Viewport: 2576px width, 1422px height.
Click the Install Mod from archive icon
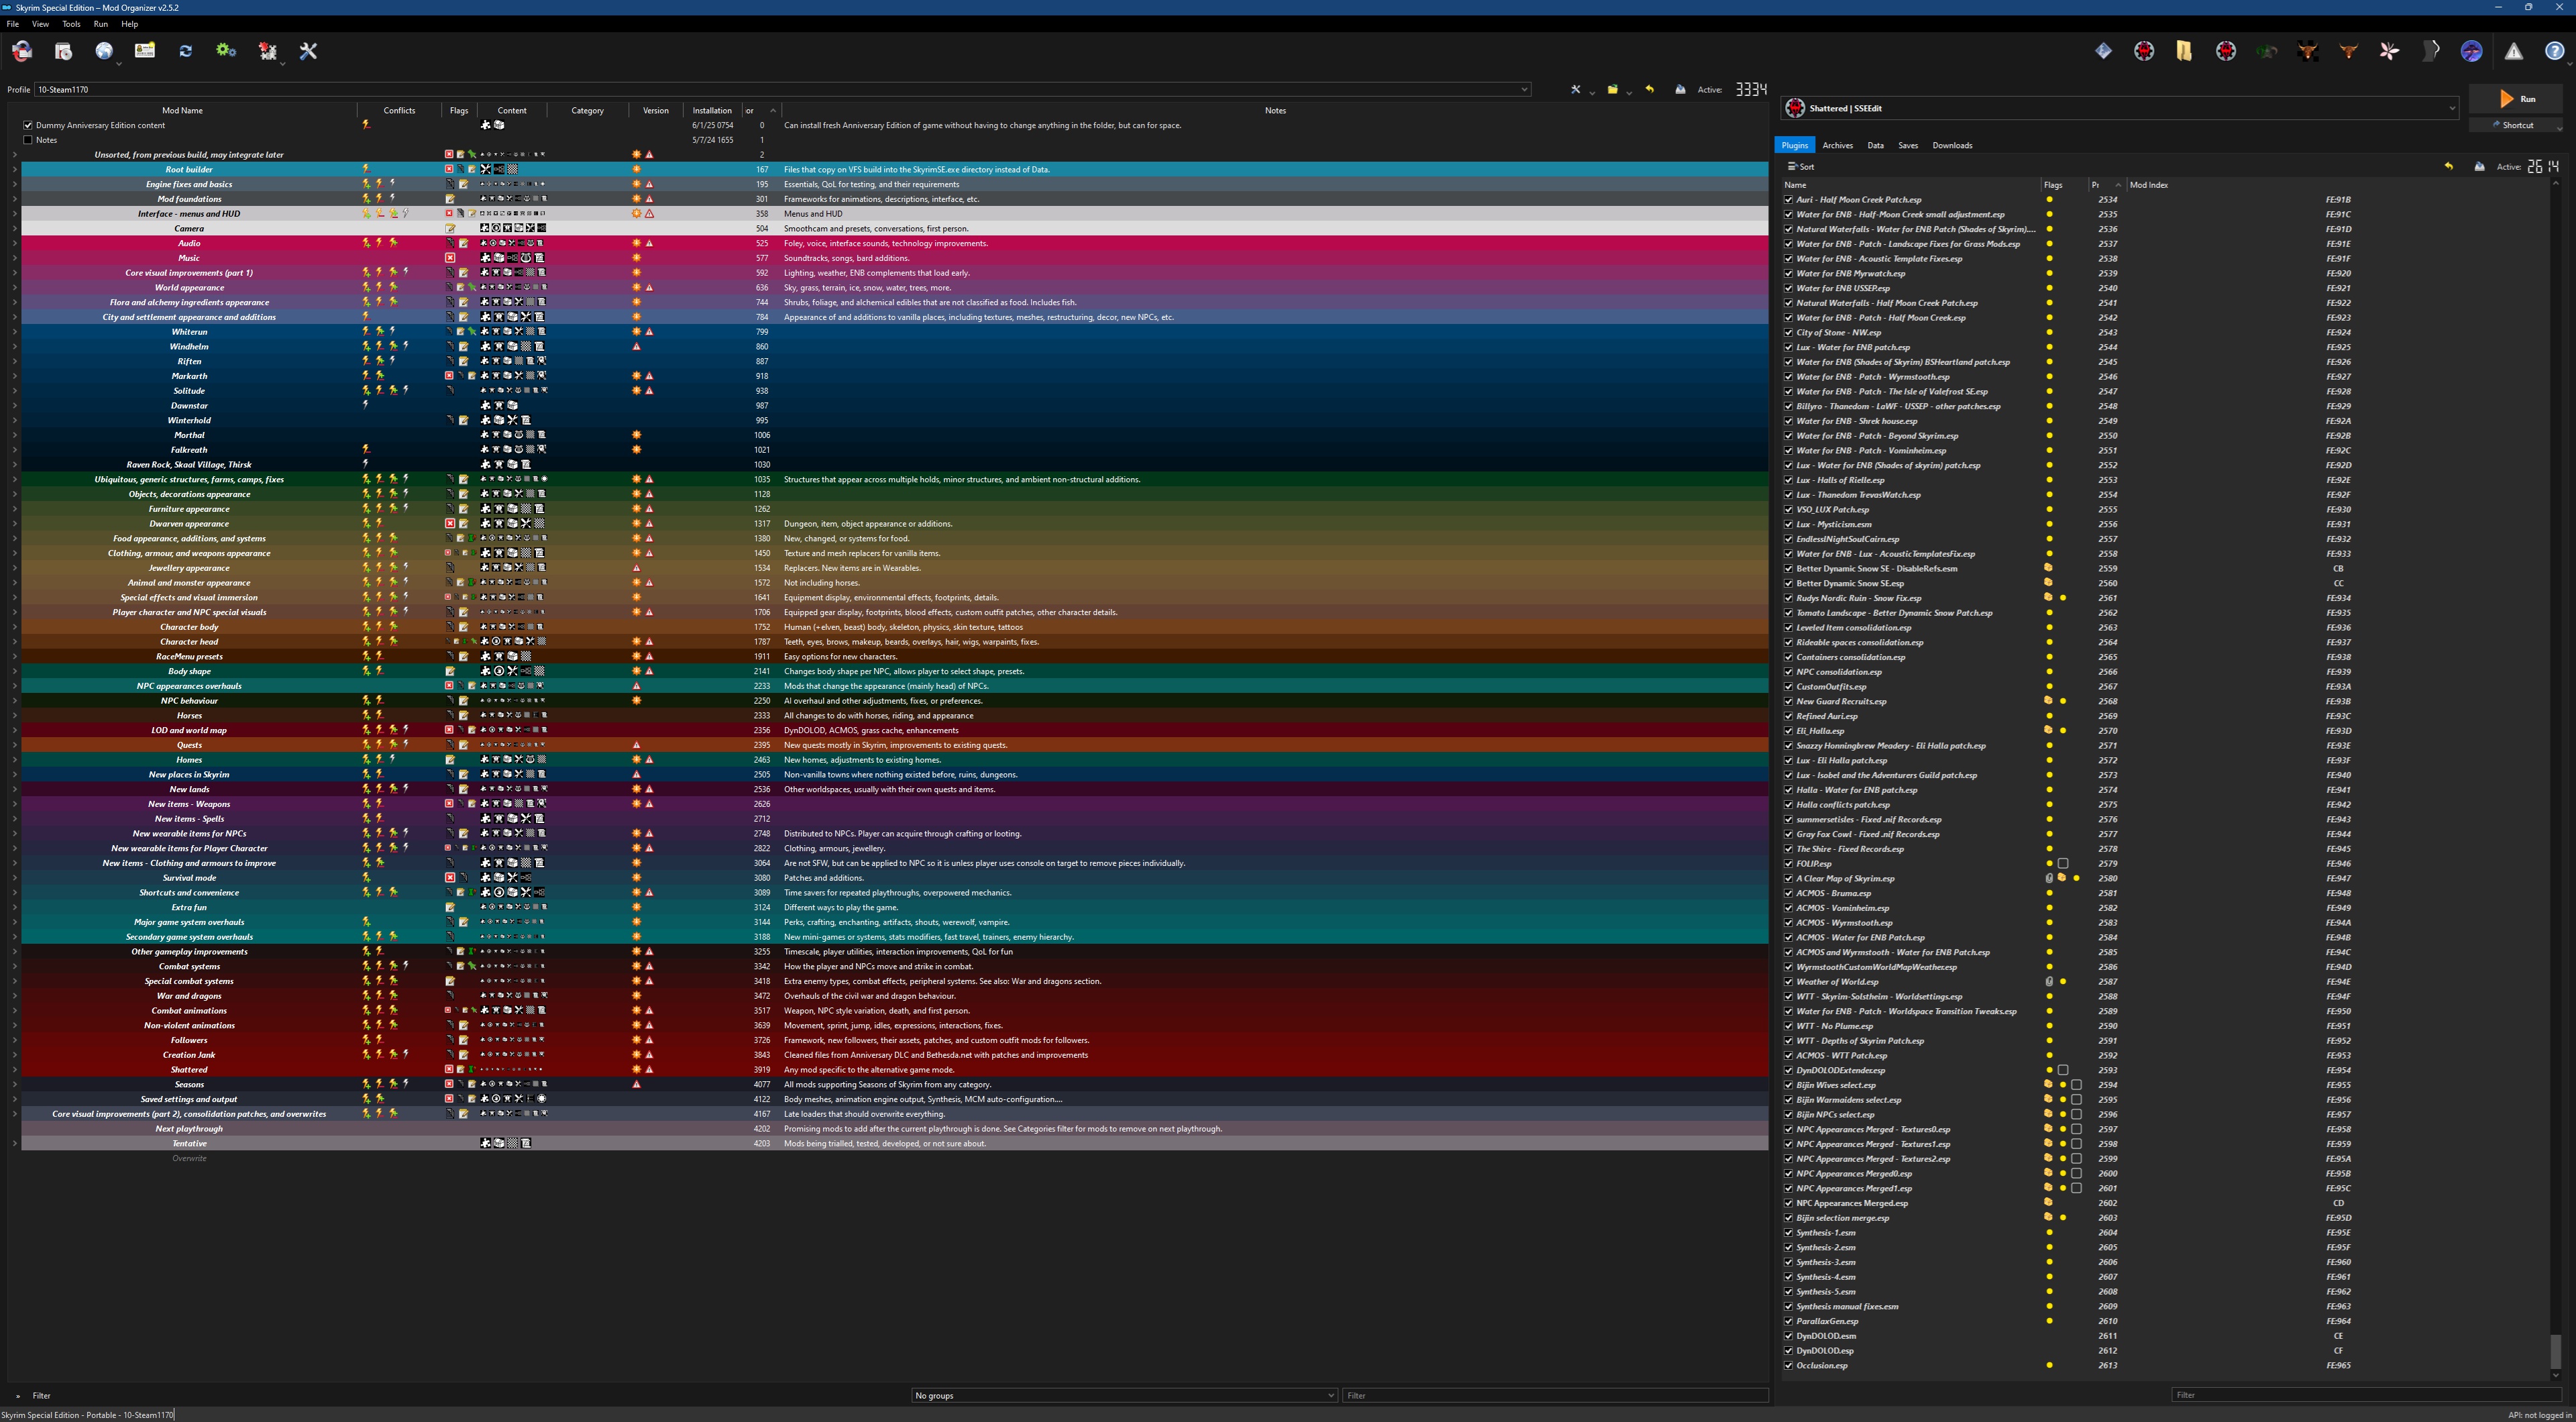(x=63, y=51)
